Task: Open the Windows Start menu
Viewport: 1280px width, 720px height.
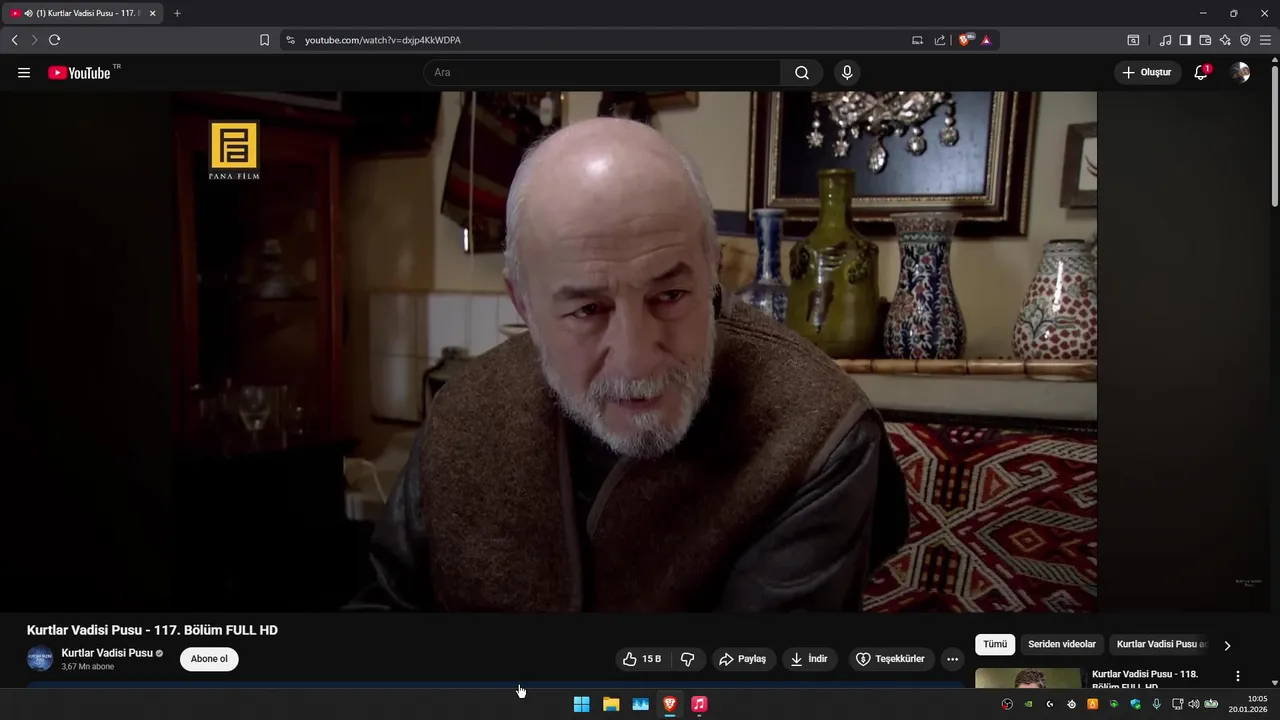Action: point(581,704)
